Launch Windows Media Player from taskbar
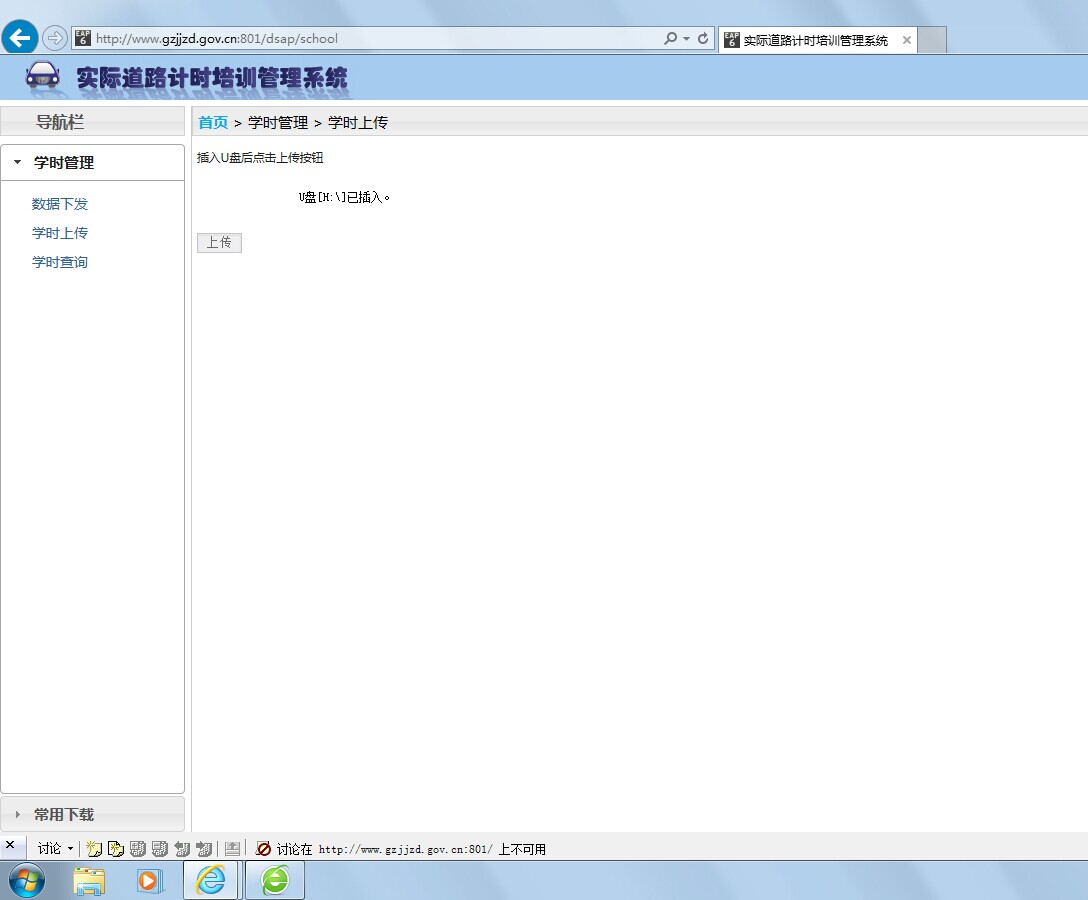 [150, 880]
